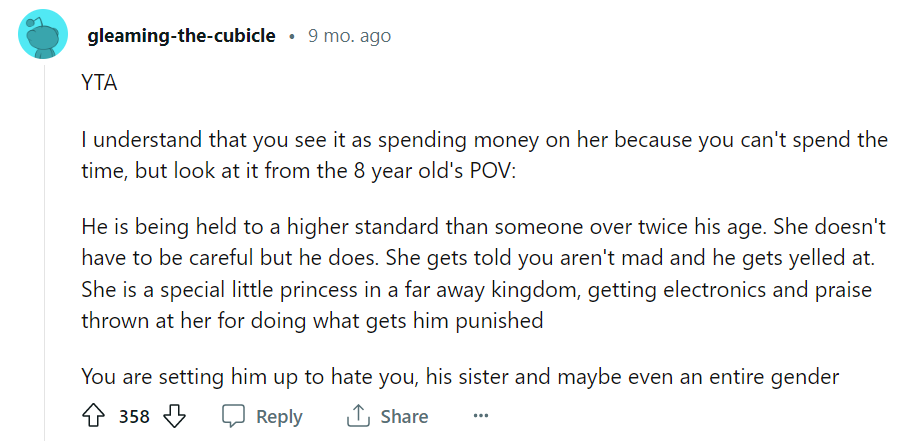Click the speech bubble reply icon
Image resolution: width=919 pixels, height=441 pixels.
coord(233,417)
